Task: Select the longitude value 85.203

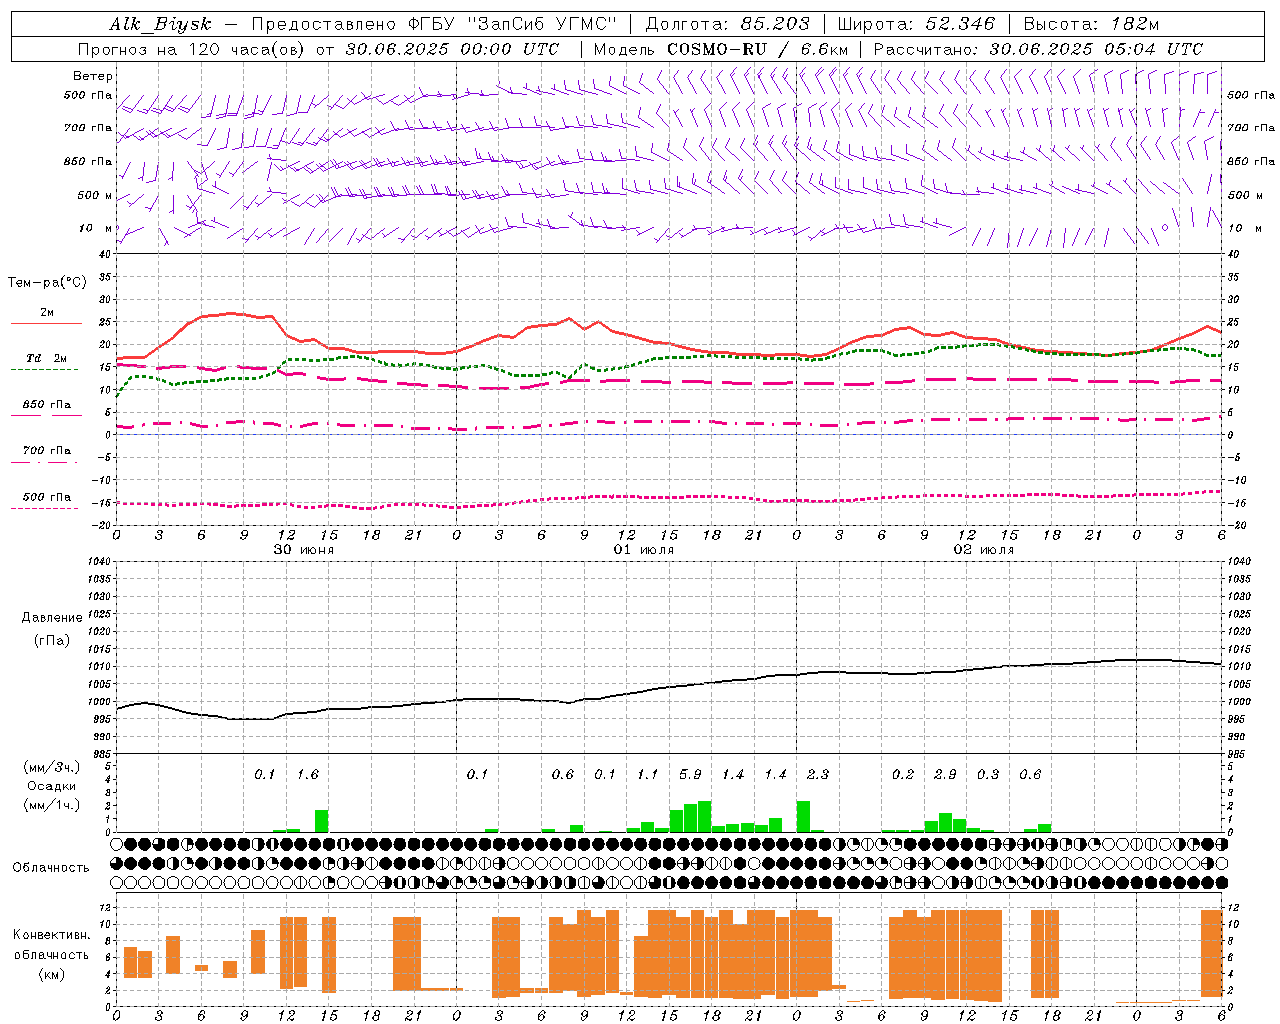Action: (775, 24)
